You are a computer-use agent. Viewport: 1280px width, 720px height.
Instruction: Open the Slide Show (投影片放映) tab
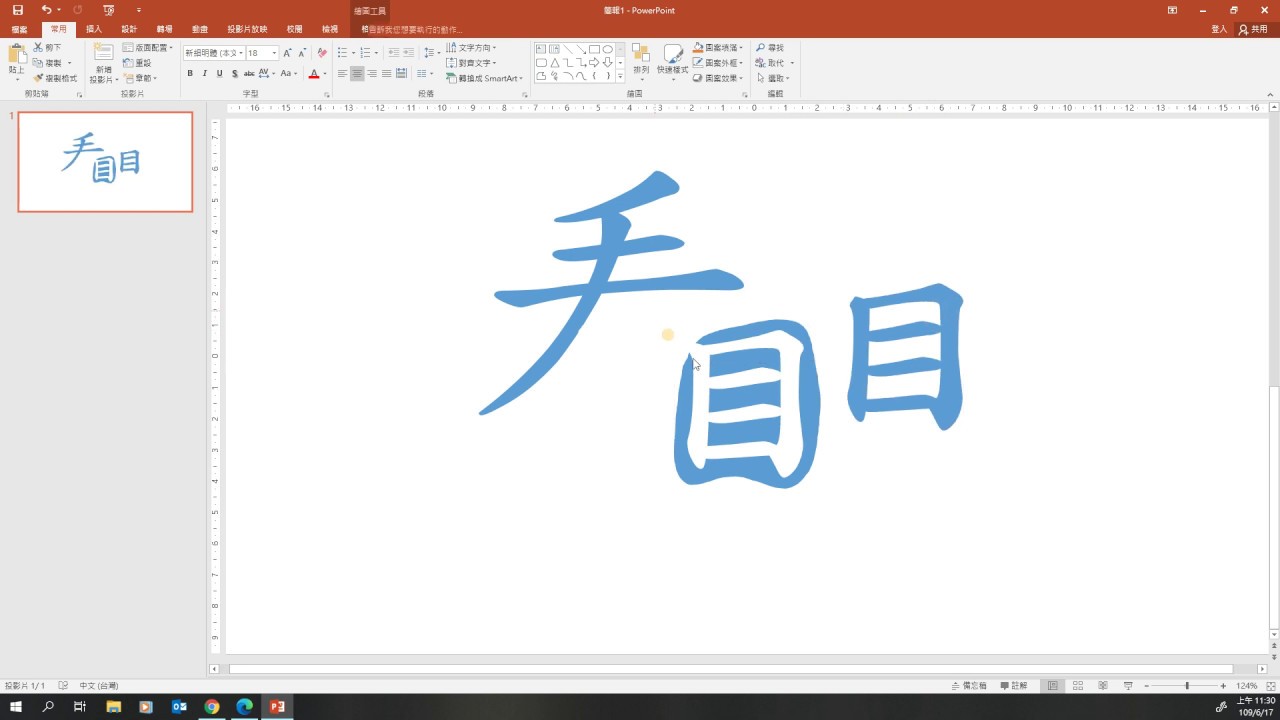pos(247,29)
